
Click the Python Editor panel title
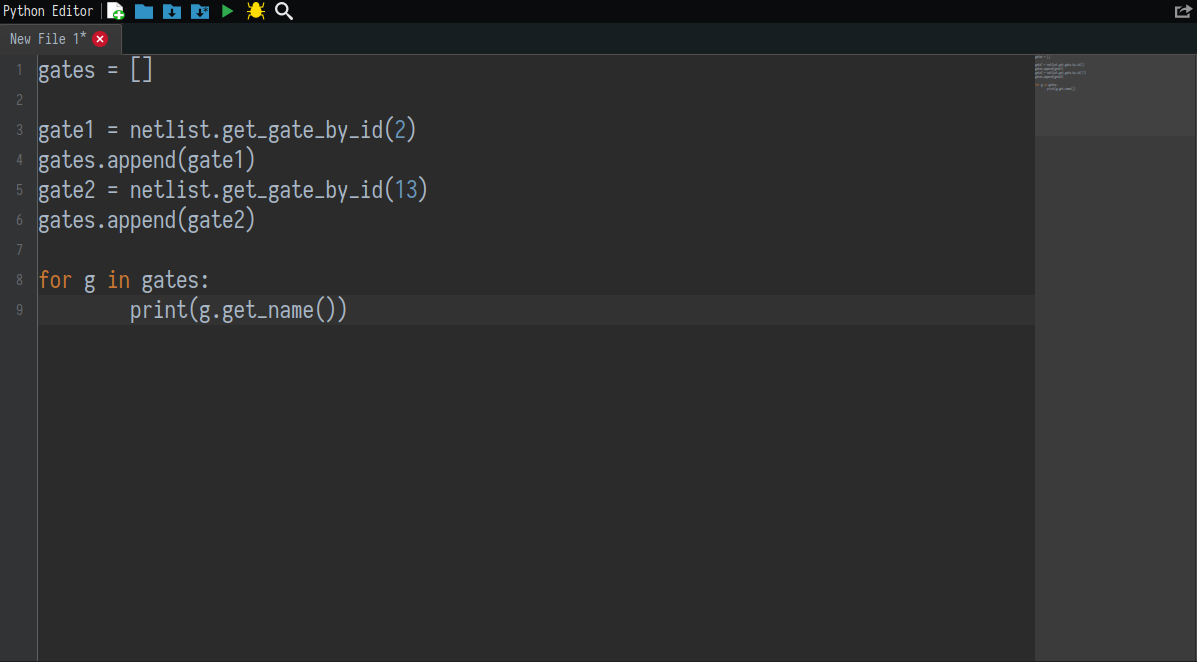(x=47, y=11)
